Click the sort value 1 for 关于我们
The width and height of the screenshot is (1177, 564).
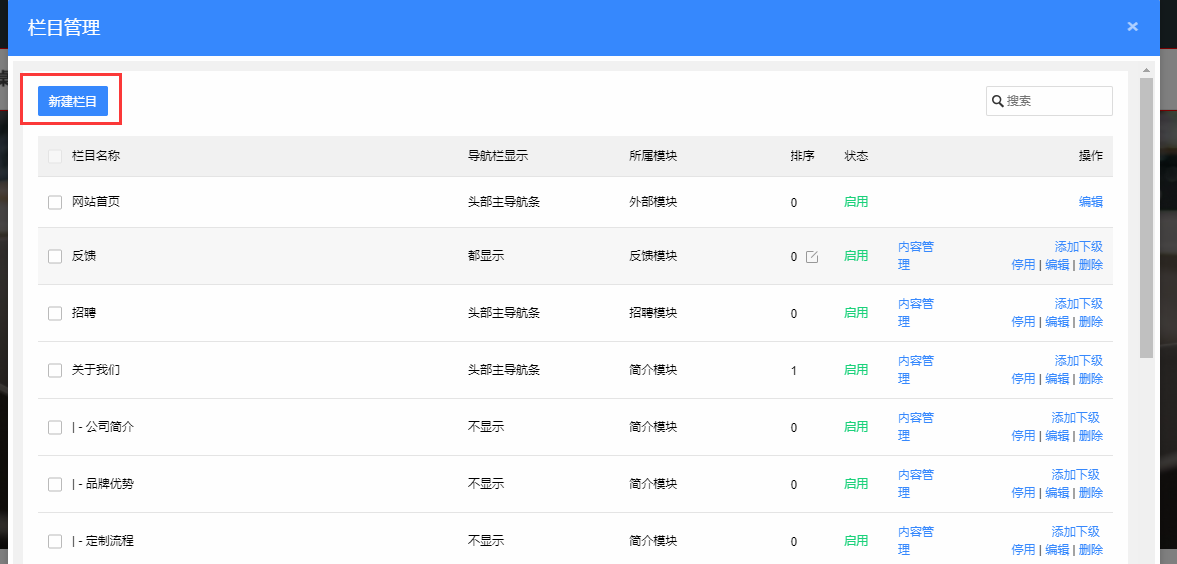[x=793, y=371]
